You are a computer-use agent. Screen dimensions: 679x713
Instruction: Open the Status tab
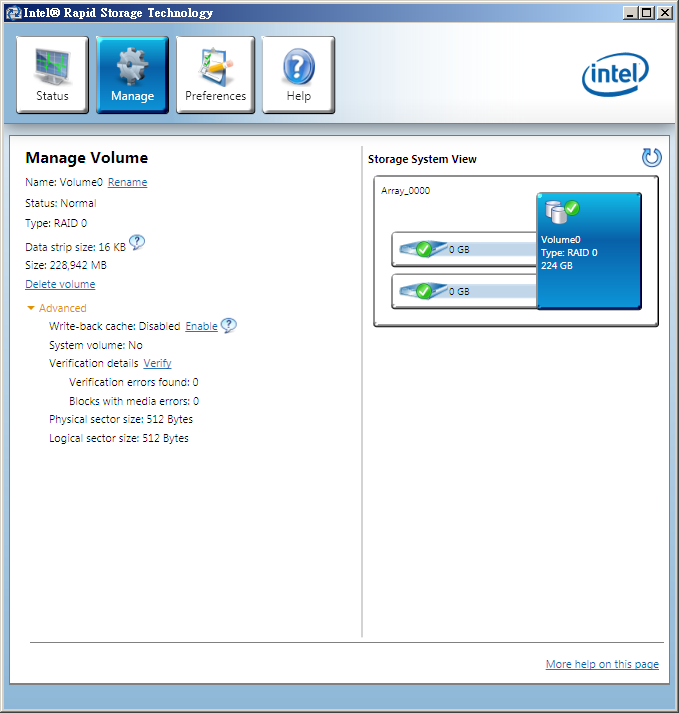[52, 75]
